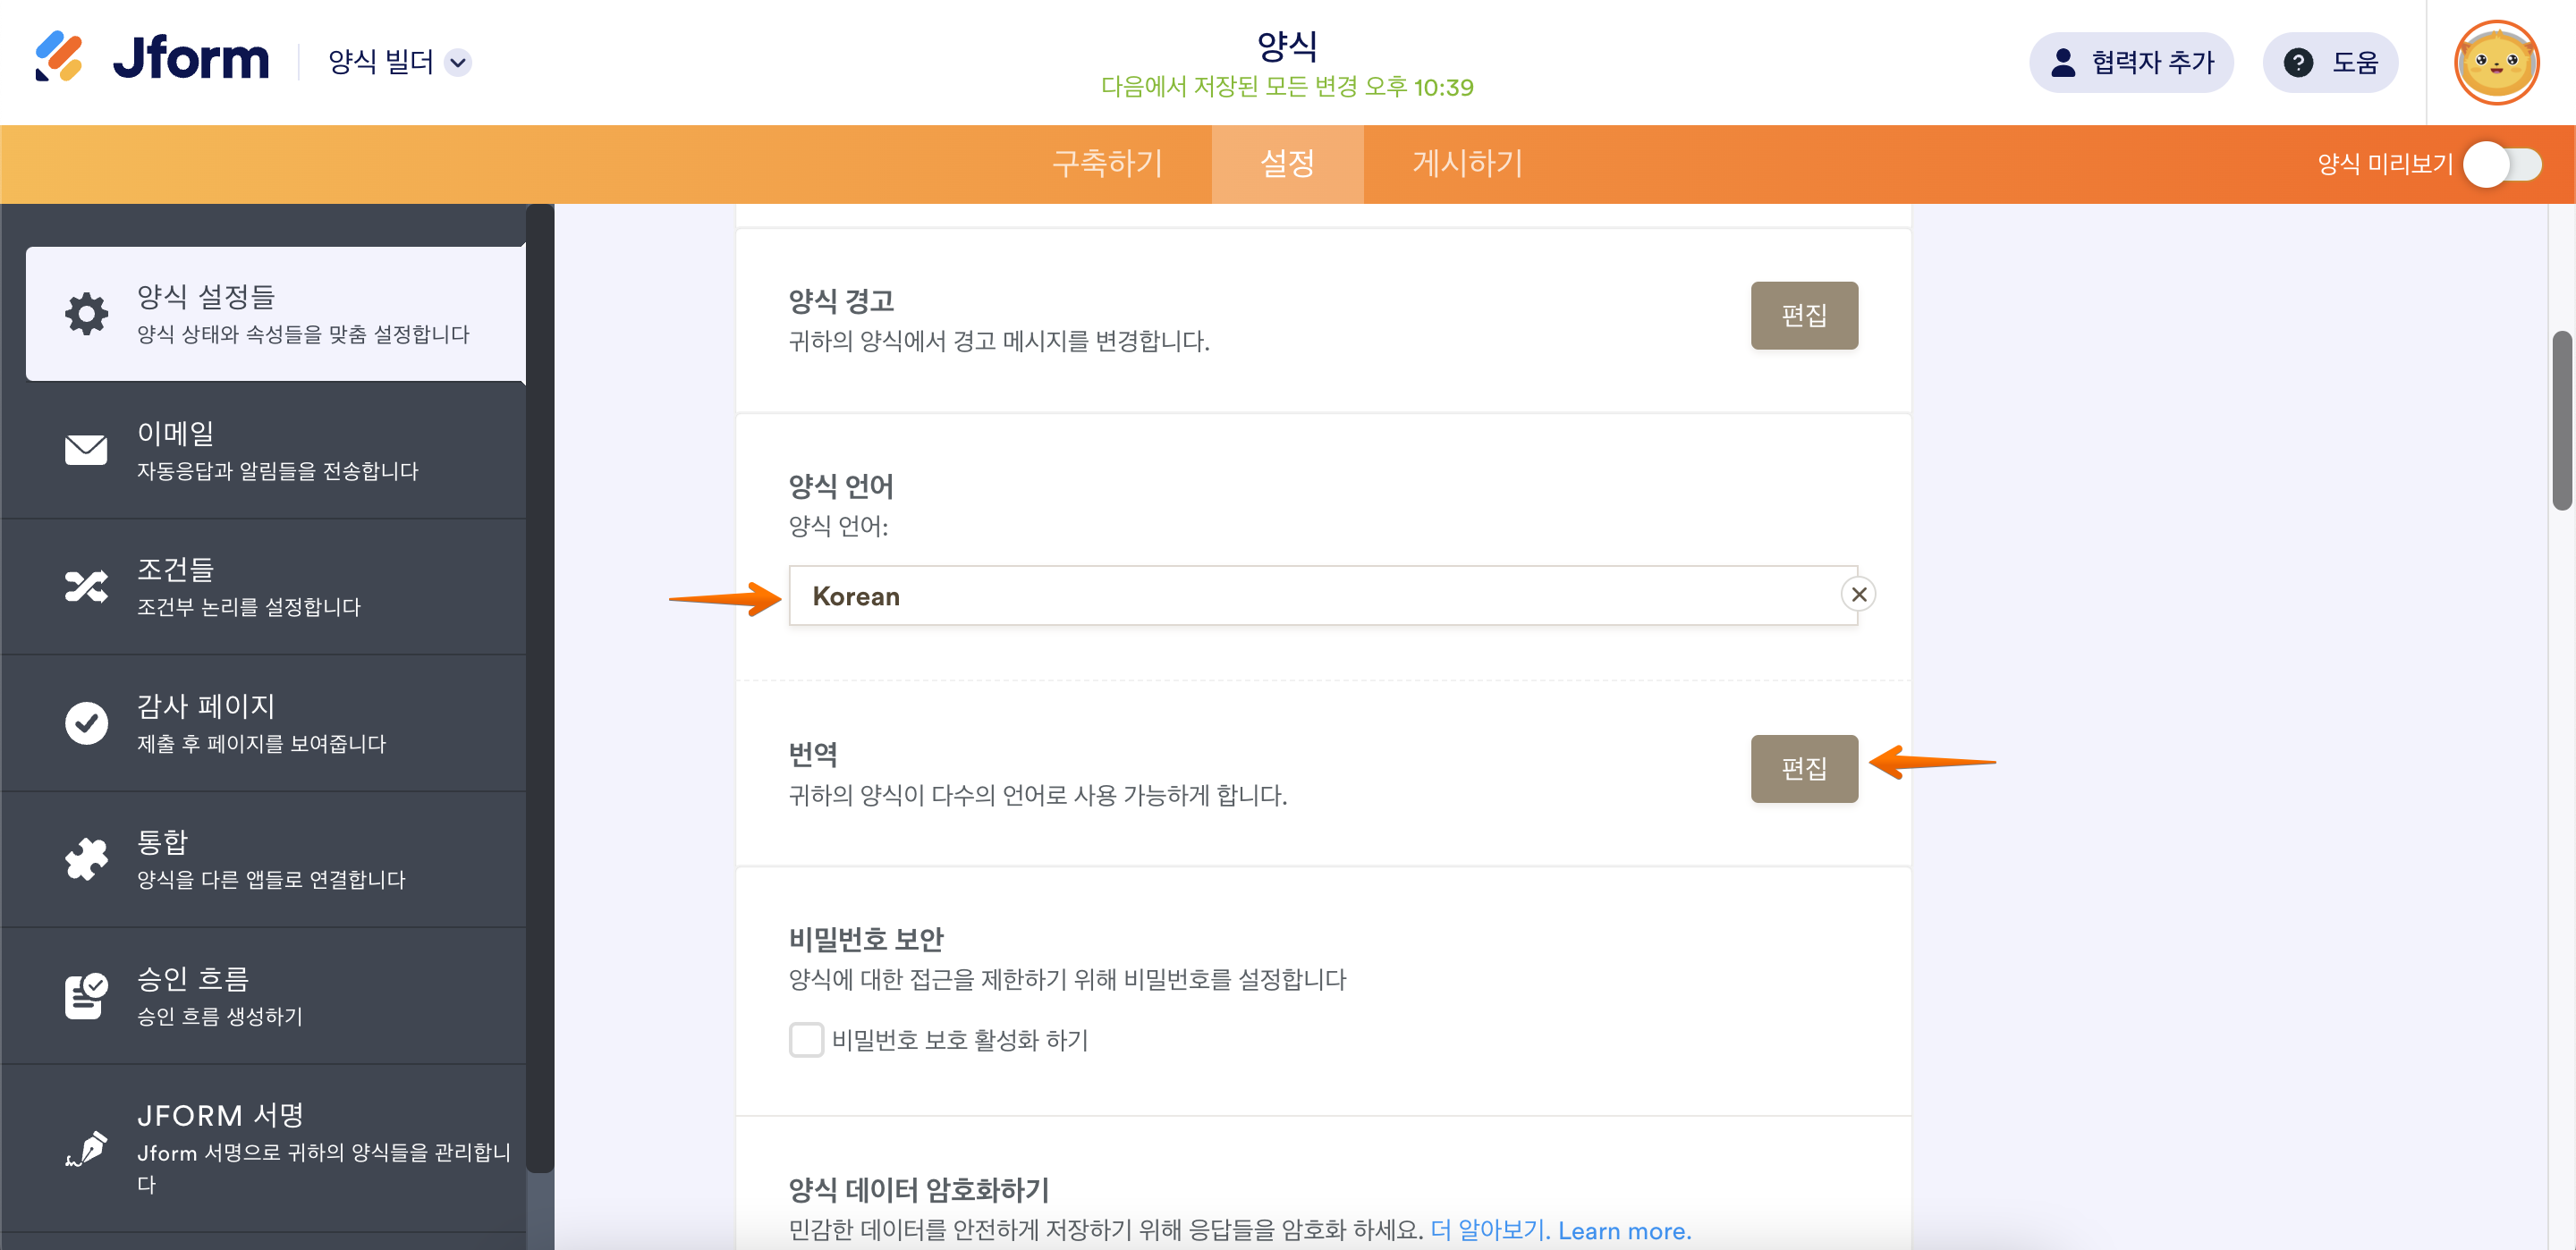This screenshot has height=1250, width=2576.
Task: Click the Jform logo icon
Action: pos(58,57)
